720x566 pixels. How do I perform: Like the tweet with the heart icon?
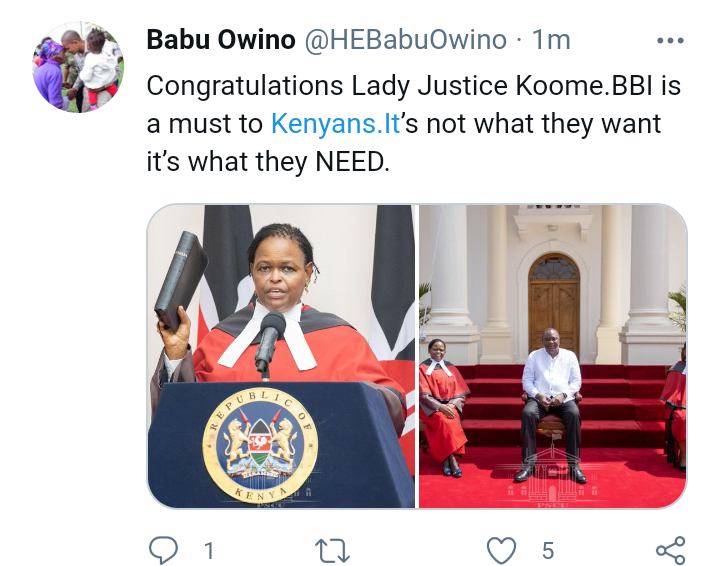501,550
